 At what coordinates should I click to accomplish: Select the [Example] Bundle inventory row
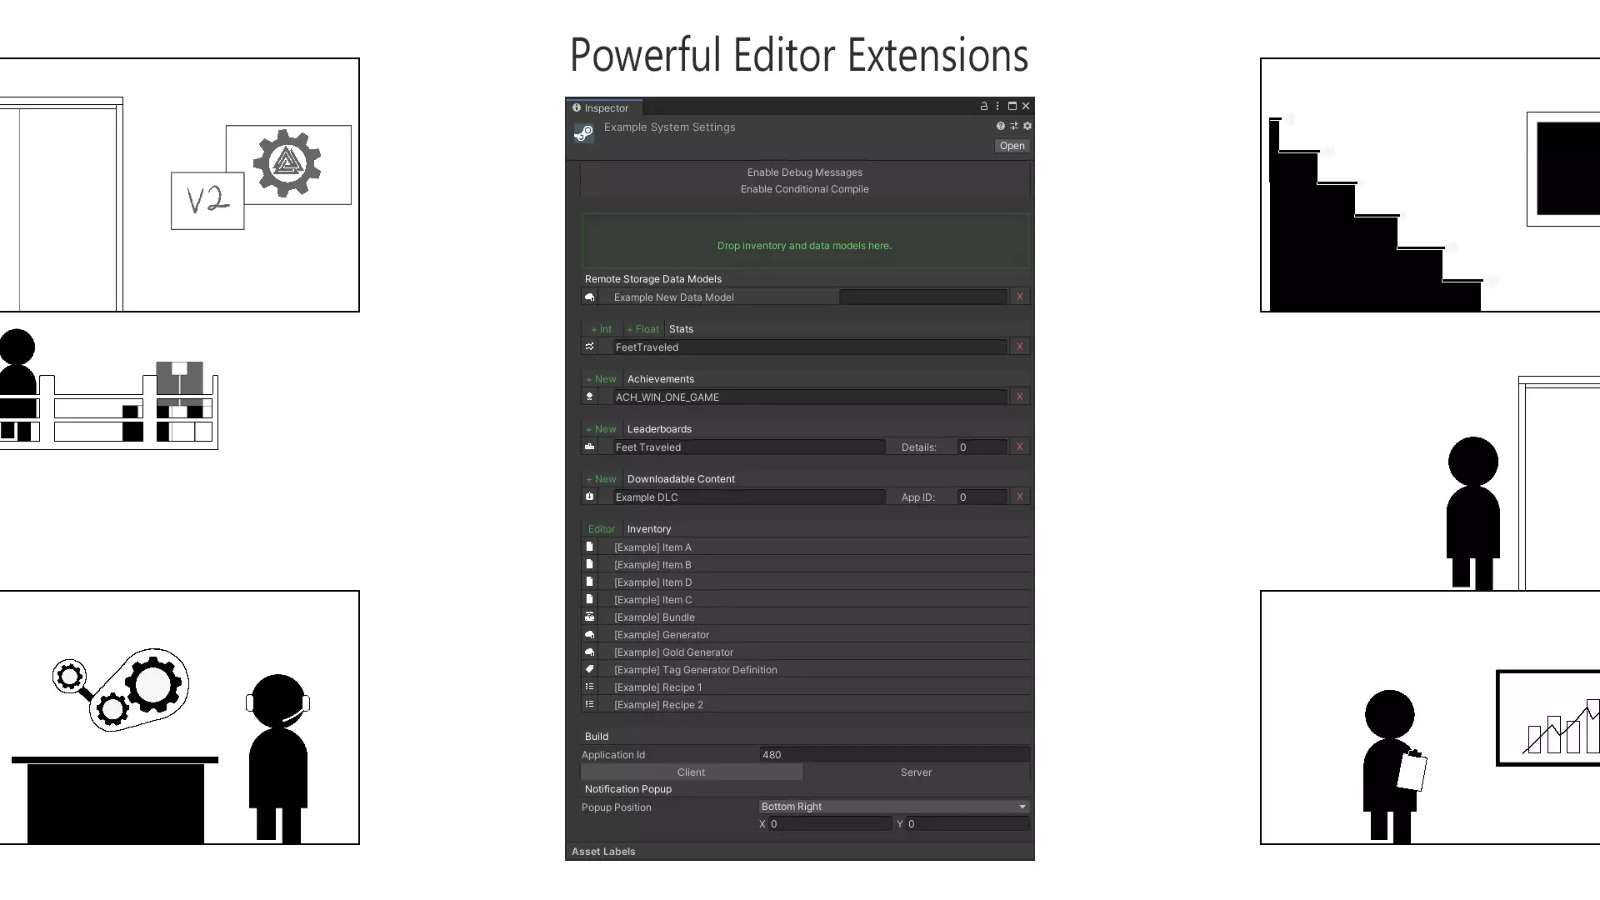click(x=805, y=617)
